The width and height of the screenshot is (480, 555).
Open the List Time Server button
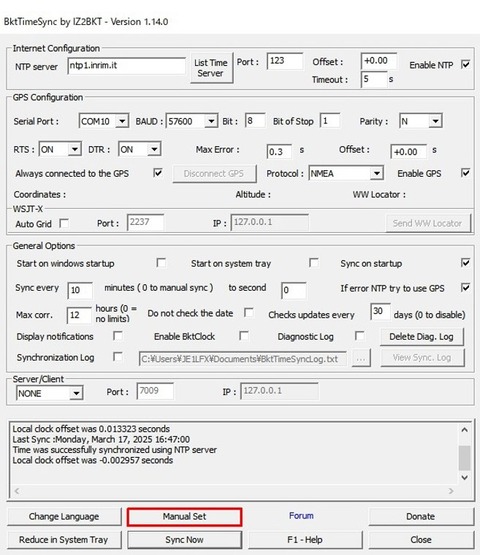pos(211,68)
